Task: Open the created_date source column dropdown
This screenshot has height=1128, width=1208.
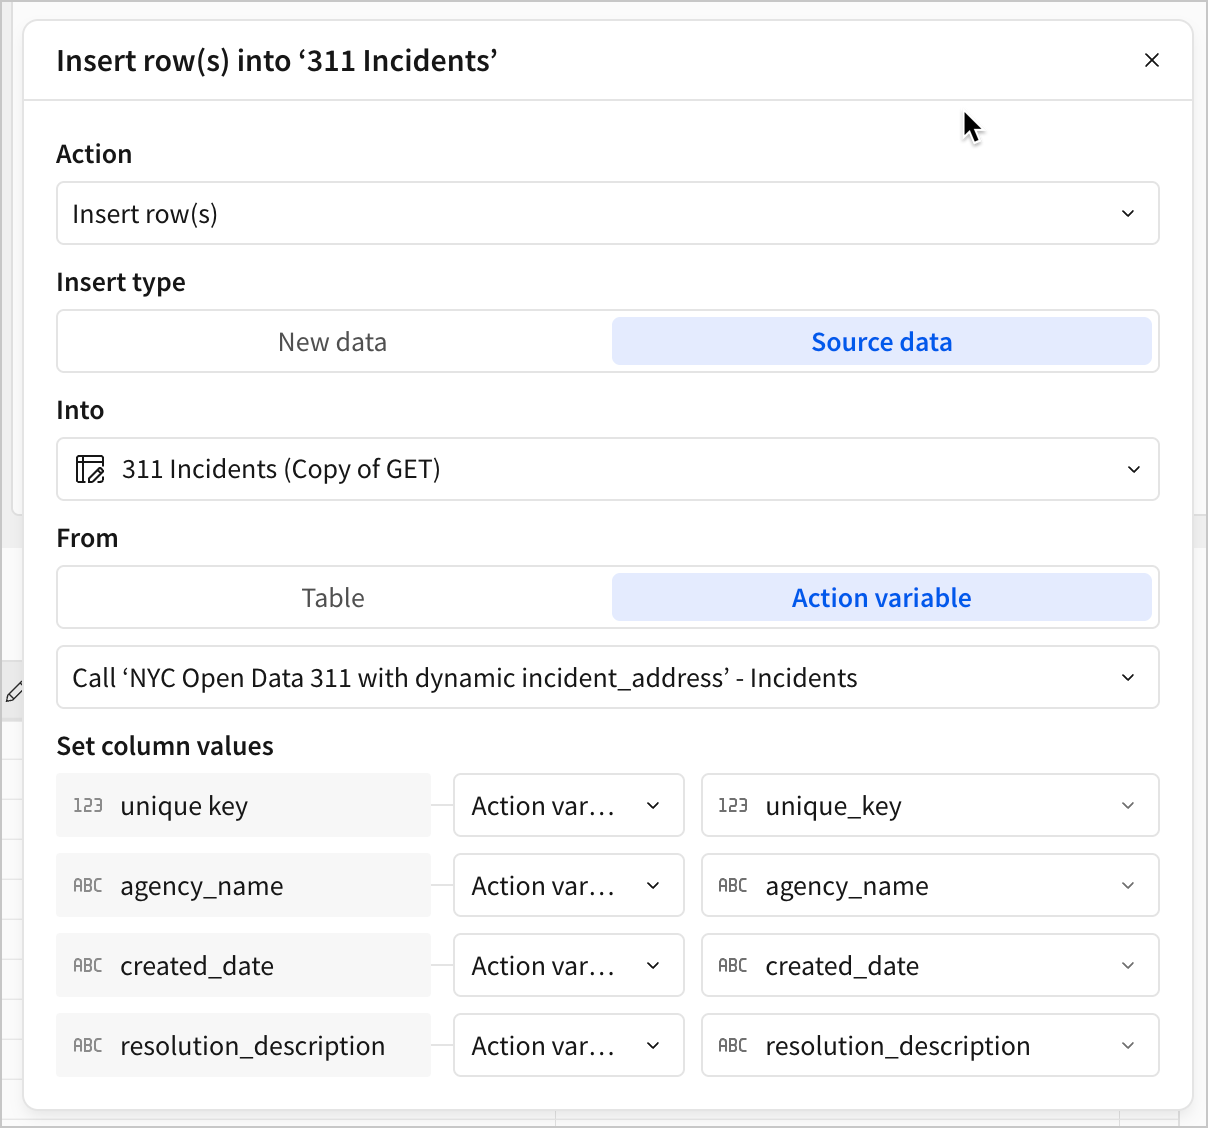Action: 930,965
